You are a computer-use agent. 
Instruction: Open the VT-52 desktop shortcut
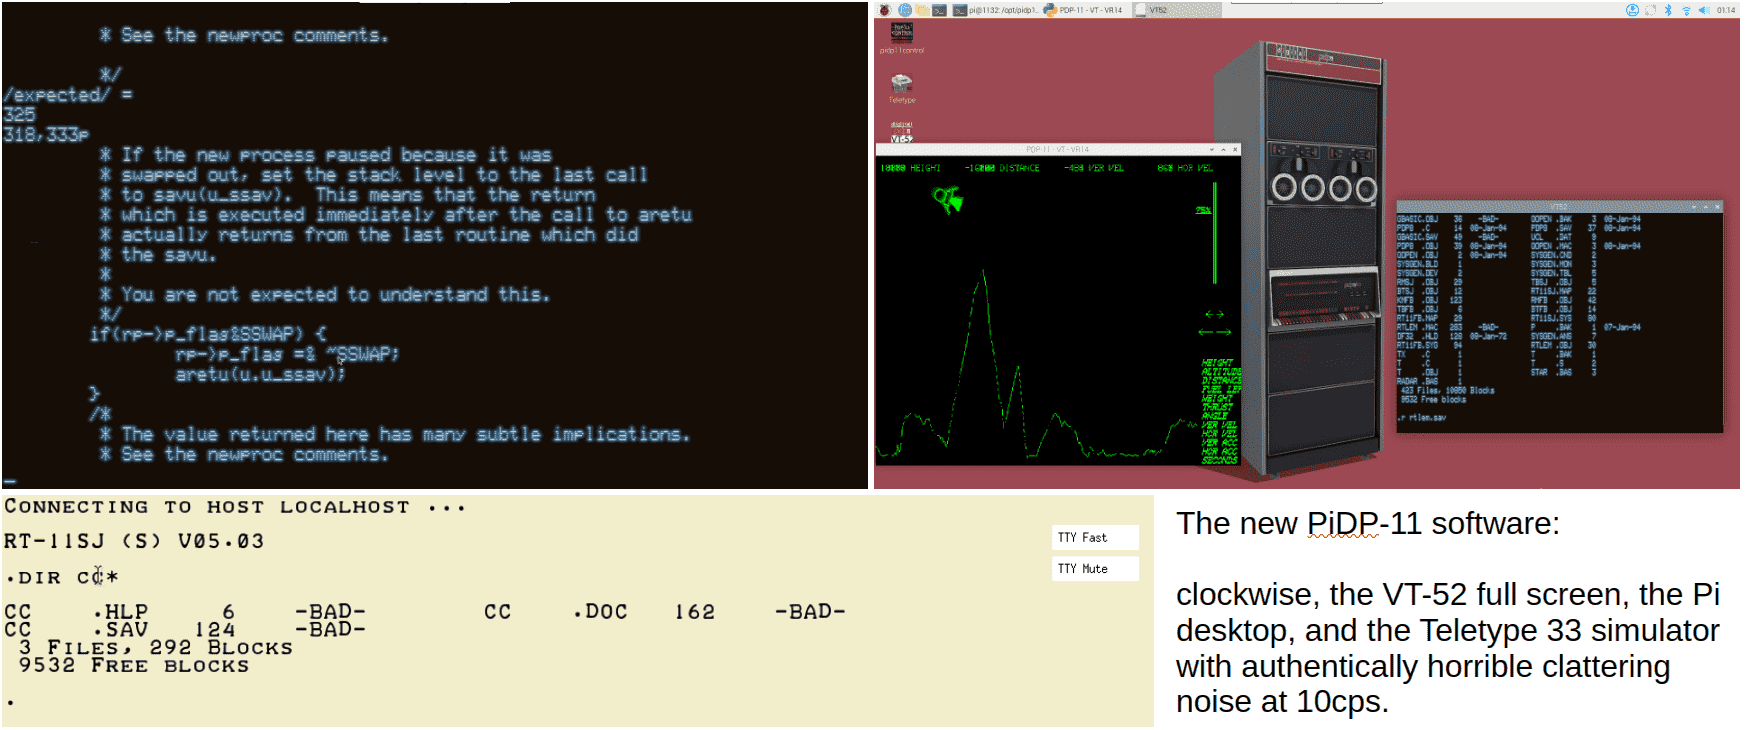[902, 132]
